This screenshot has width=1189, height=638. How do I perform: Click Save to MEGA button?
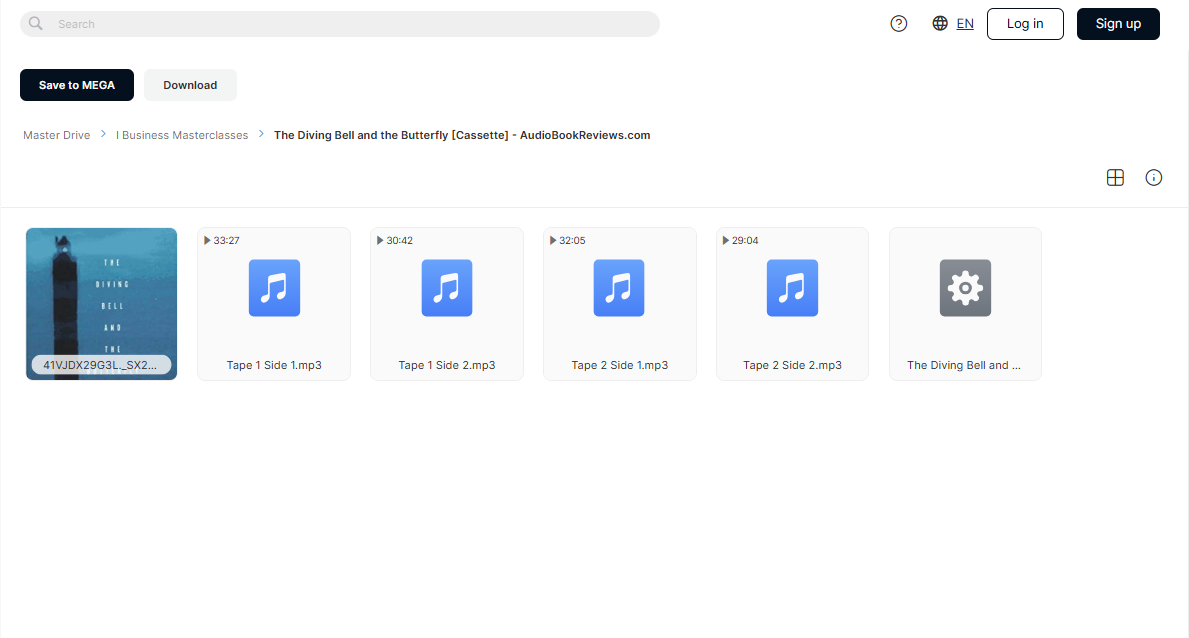pos(77,85)
